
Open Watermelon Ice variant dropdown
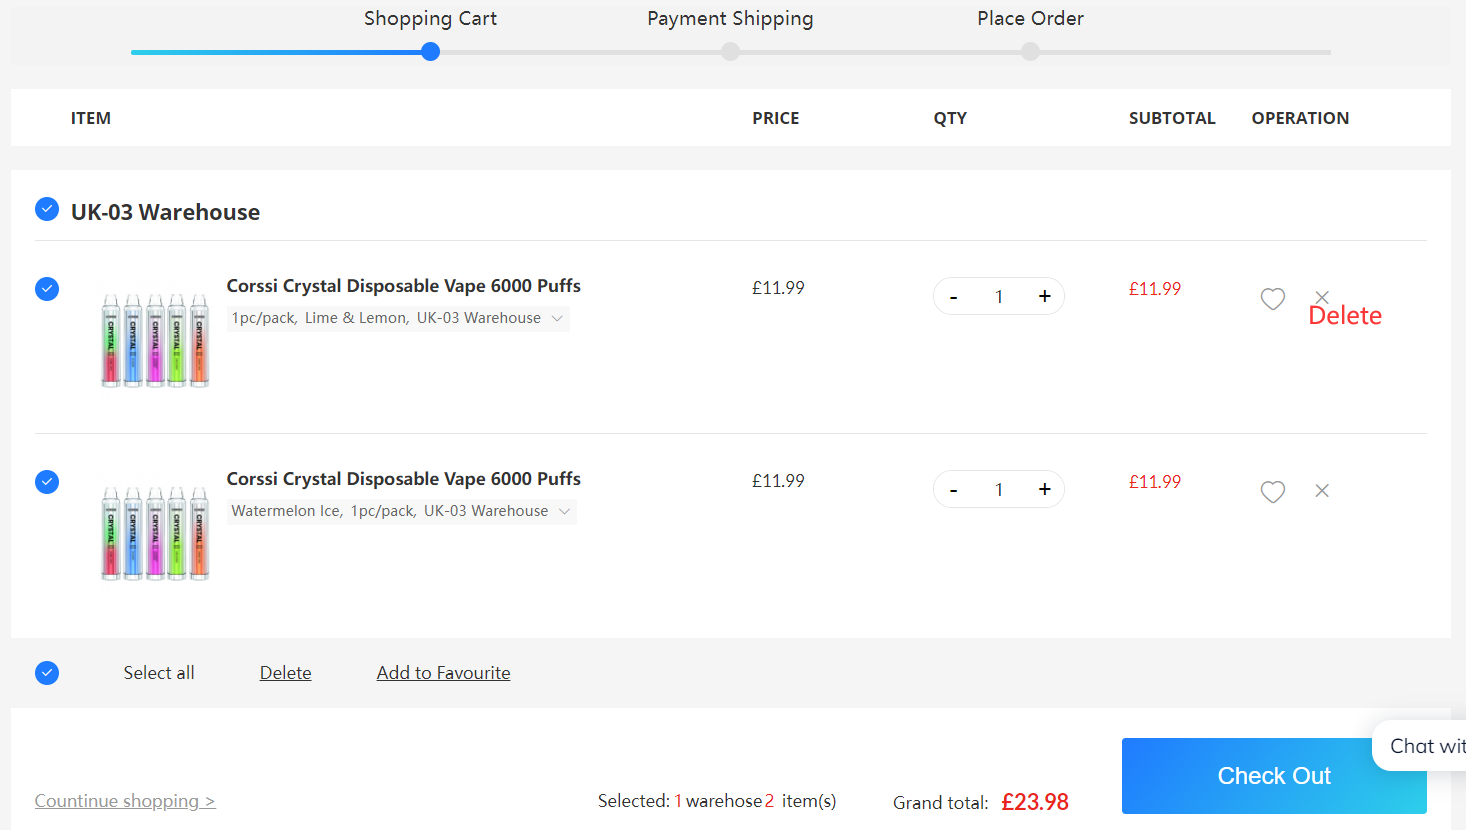(x=402, y=511)
